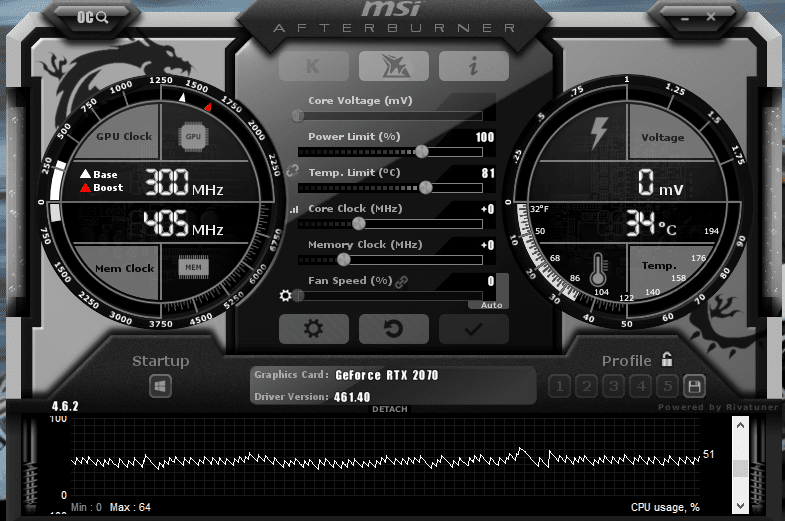785x521 pixels.
Task: Select profile slot 2
Action: [x=586, y=386]
